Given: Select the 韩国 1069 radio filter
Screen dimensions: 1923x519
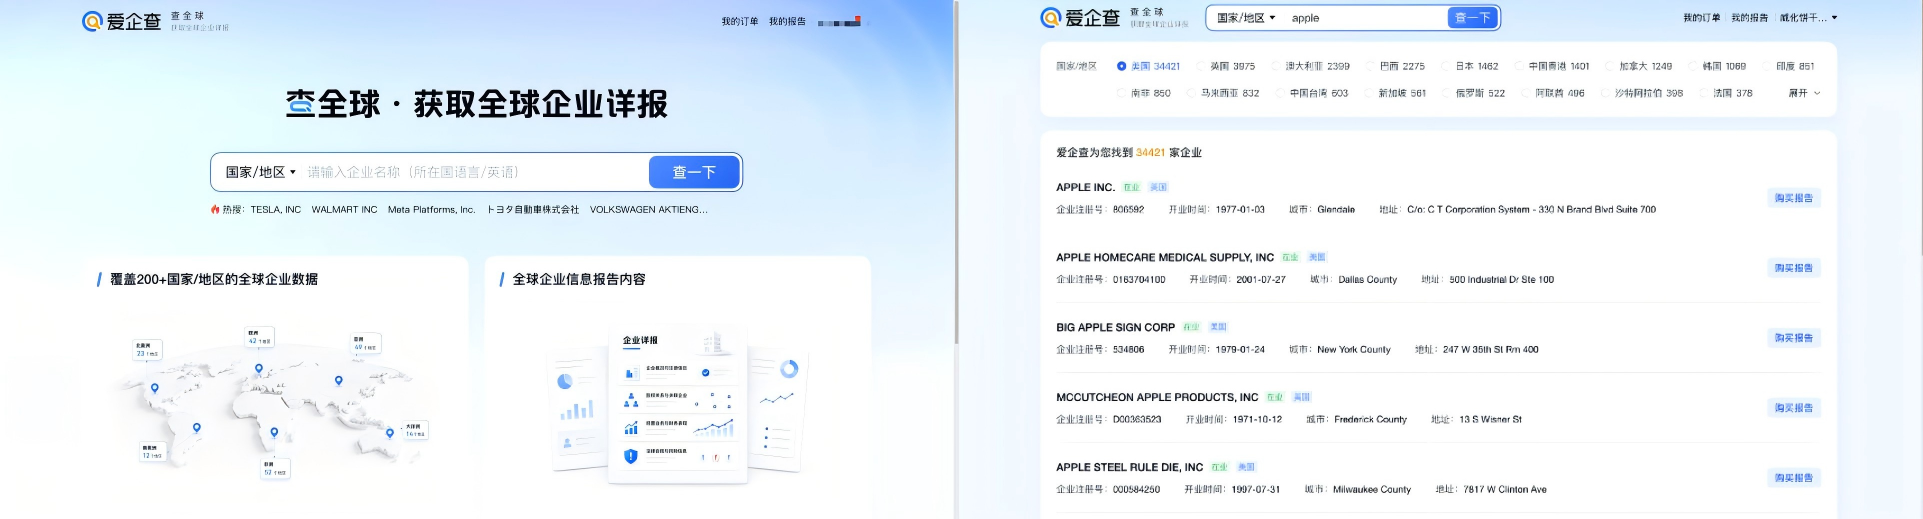Looking at the screenshot, I should point(1717,66).
